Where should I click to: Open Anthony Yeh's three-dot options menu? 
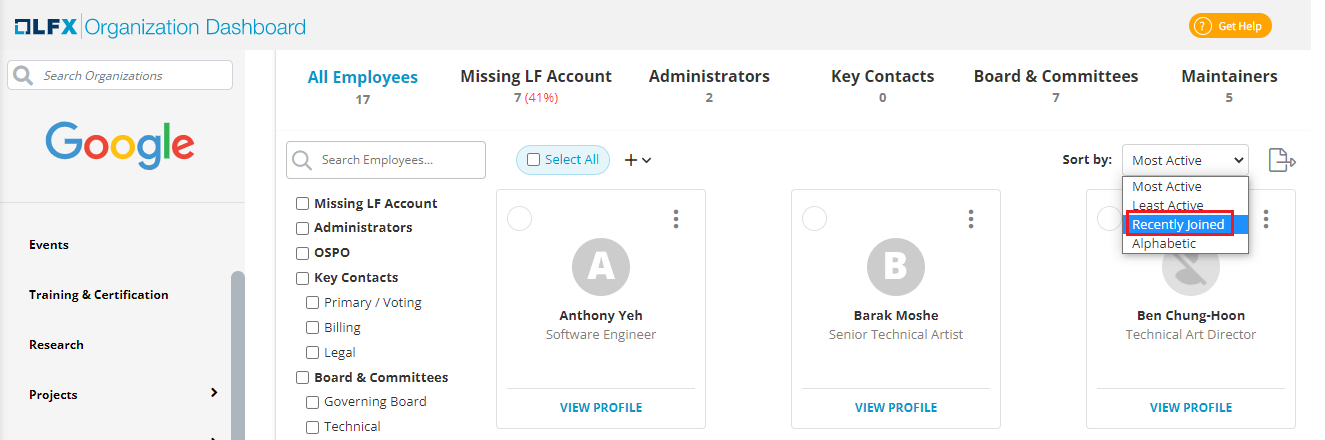point(676,219)
